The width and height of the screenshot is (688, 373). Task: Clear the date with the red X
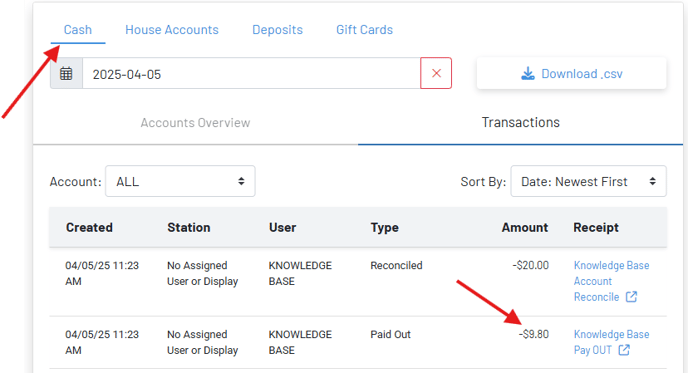pos(436,73)
